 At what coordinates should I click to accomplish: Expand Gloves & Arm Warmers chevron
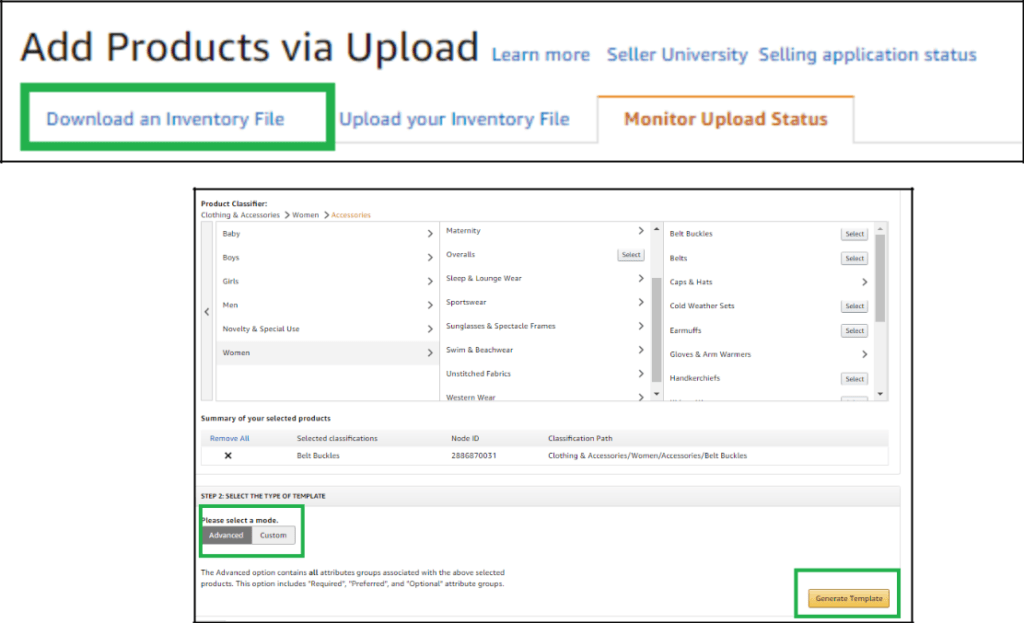coord(865,354)
